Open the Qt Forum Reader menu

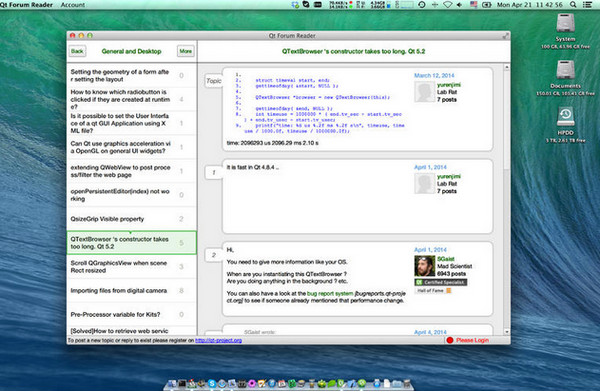pos(26,5)
